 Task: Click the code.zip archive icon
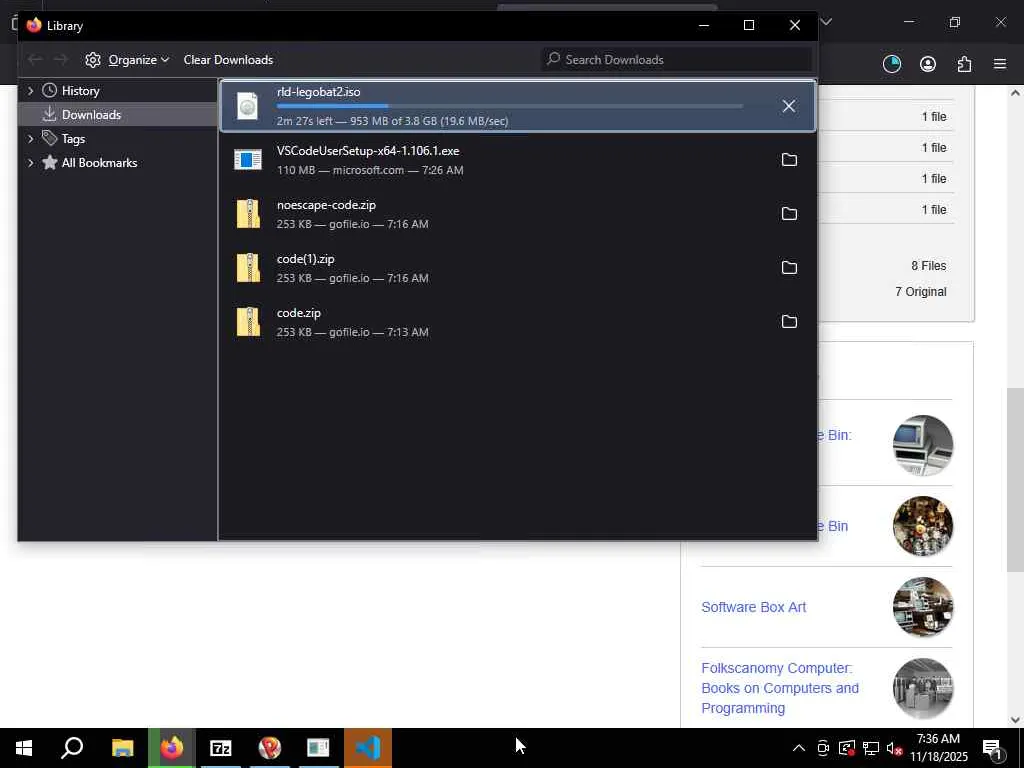[248, 322]
